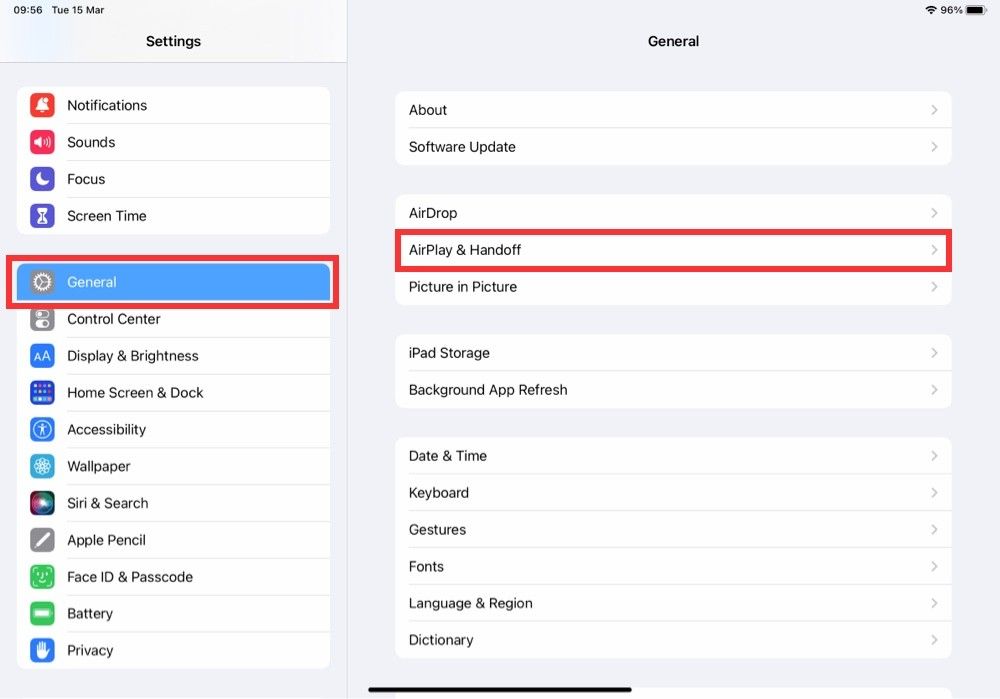Click the General gear icon
This screenshot has width=1000, height=699.
point(42,282)
